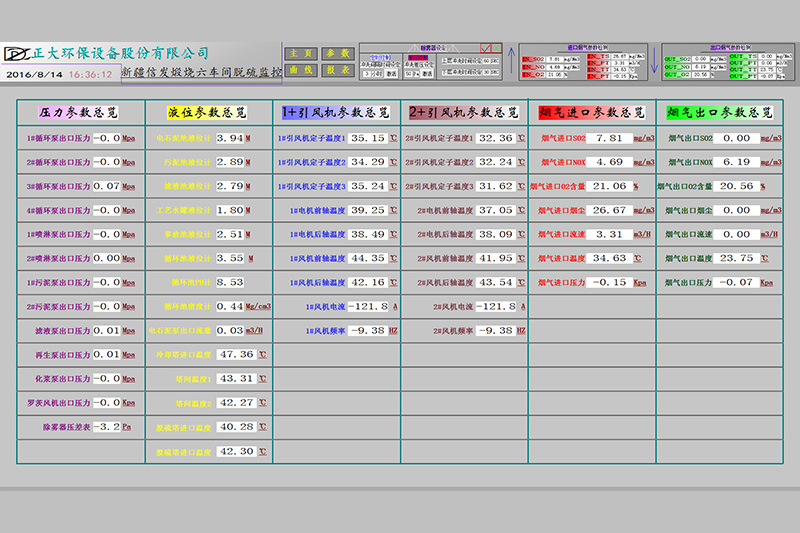Screen dimensions: 800x533
Task: Open the 曲线 curves page button
Action: point(301,70)
